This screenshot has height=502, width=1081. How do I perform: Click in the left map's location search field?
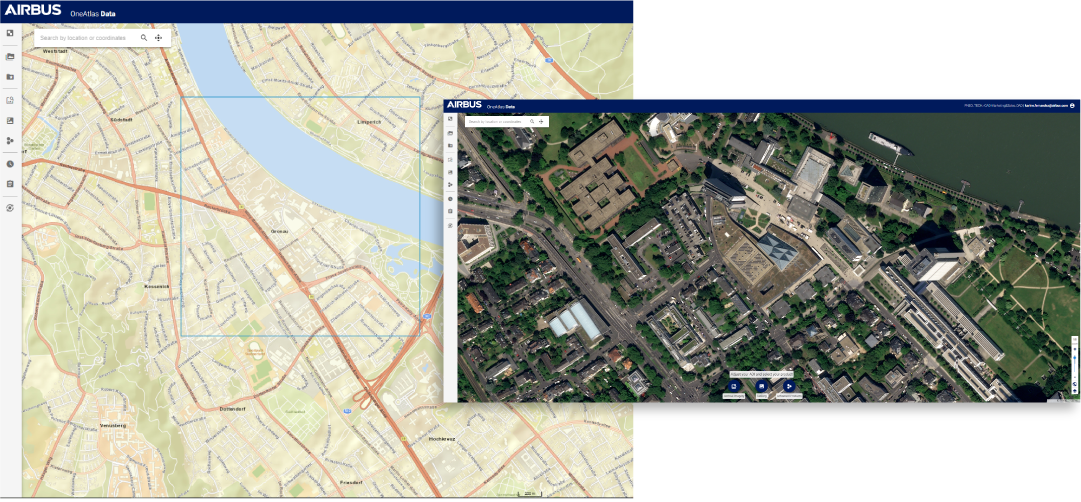tap(85, 38)
